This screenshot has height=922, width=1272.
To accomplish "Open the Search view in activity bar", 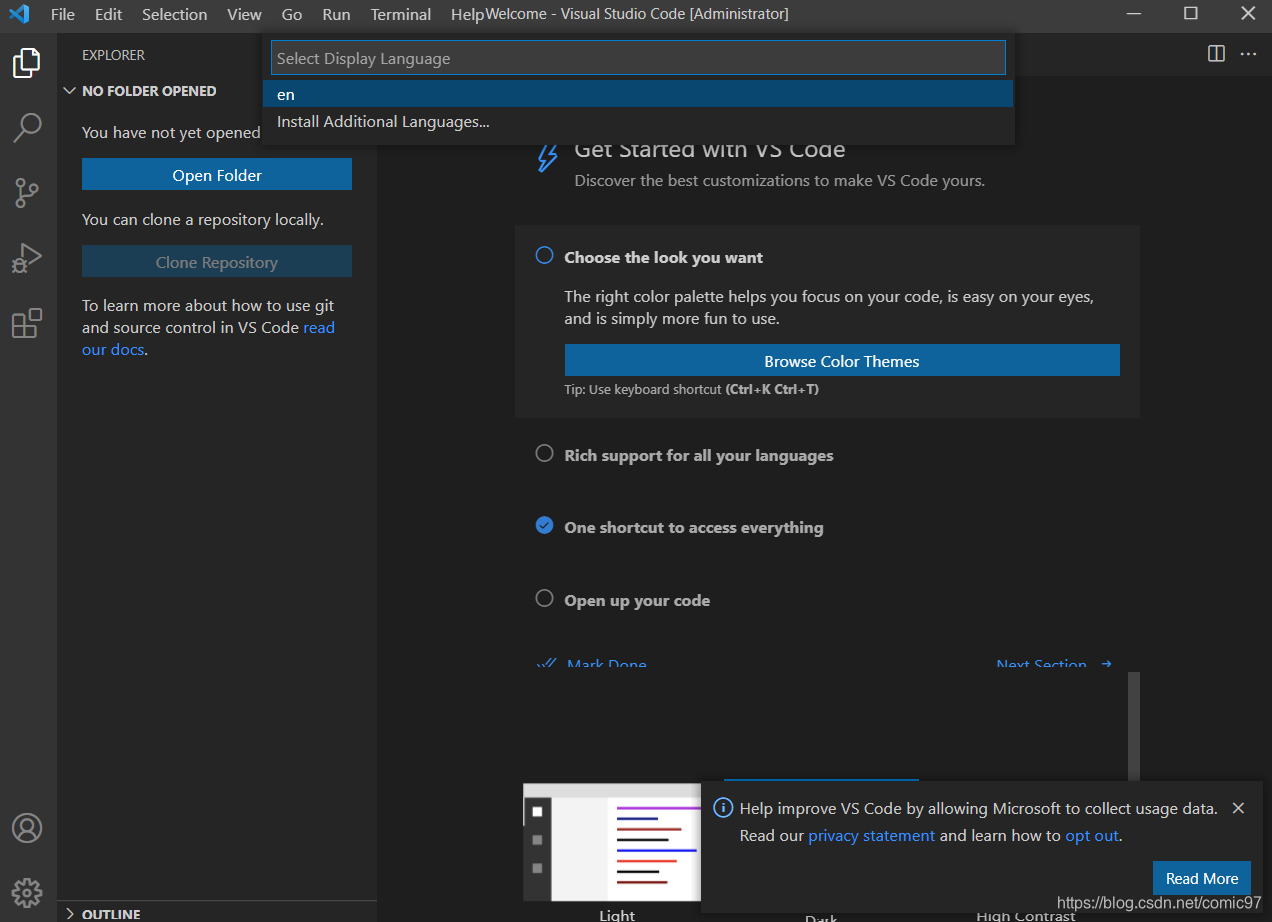I will [x=27, y=127].
